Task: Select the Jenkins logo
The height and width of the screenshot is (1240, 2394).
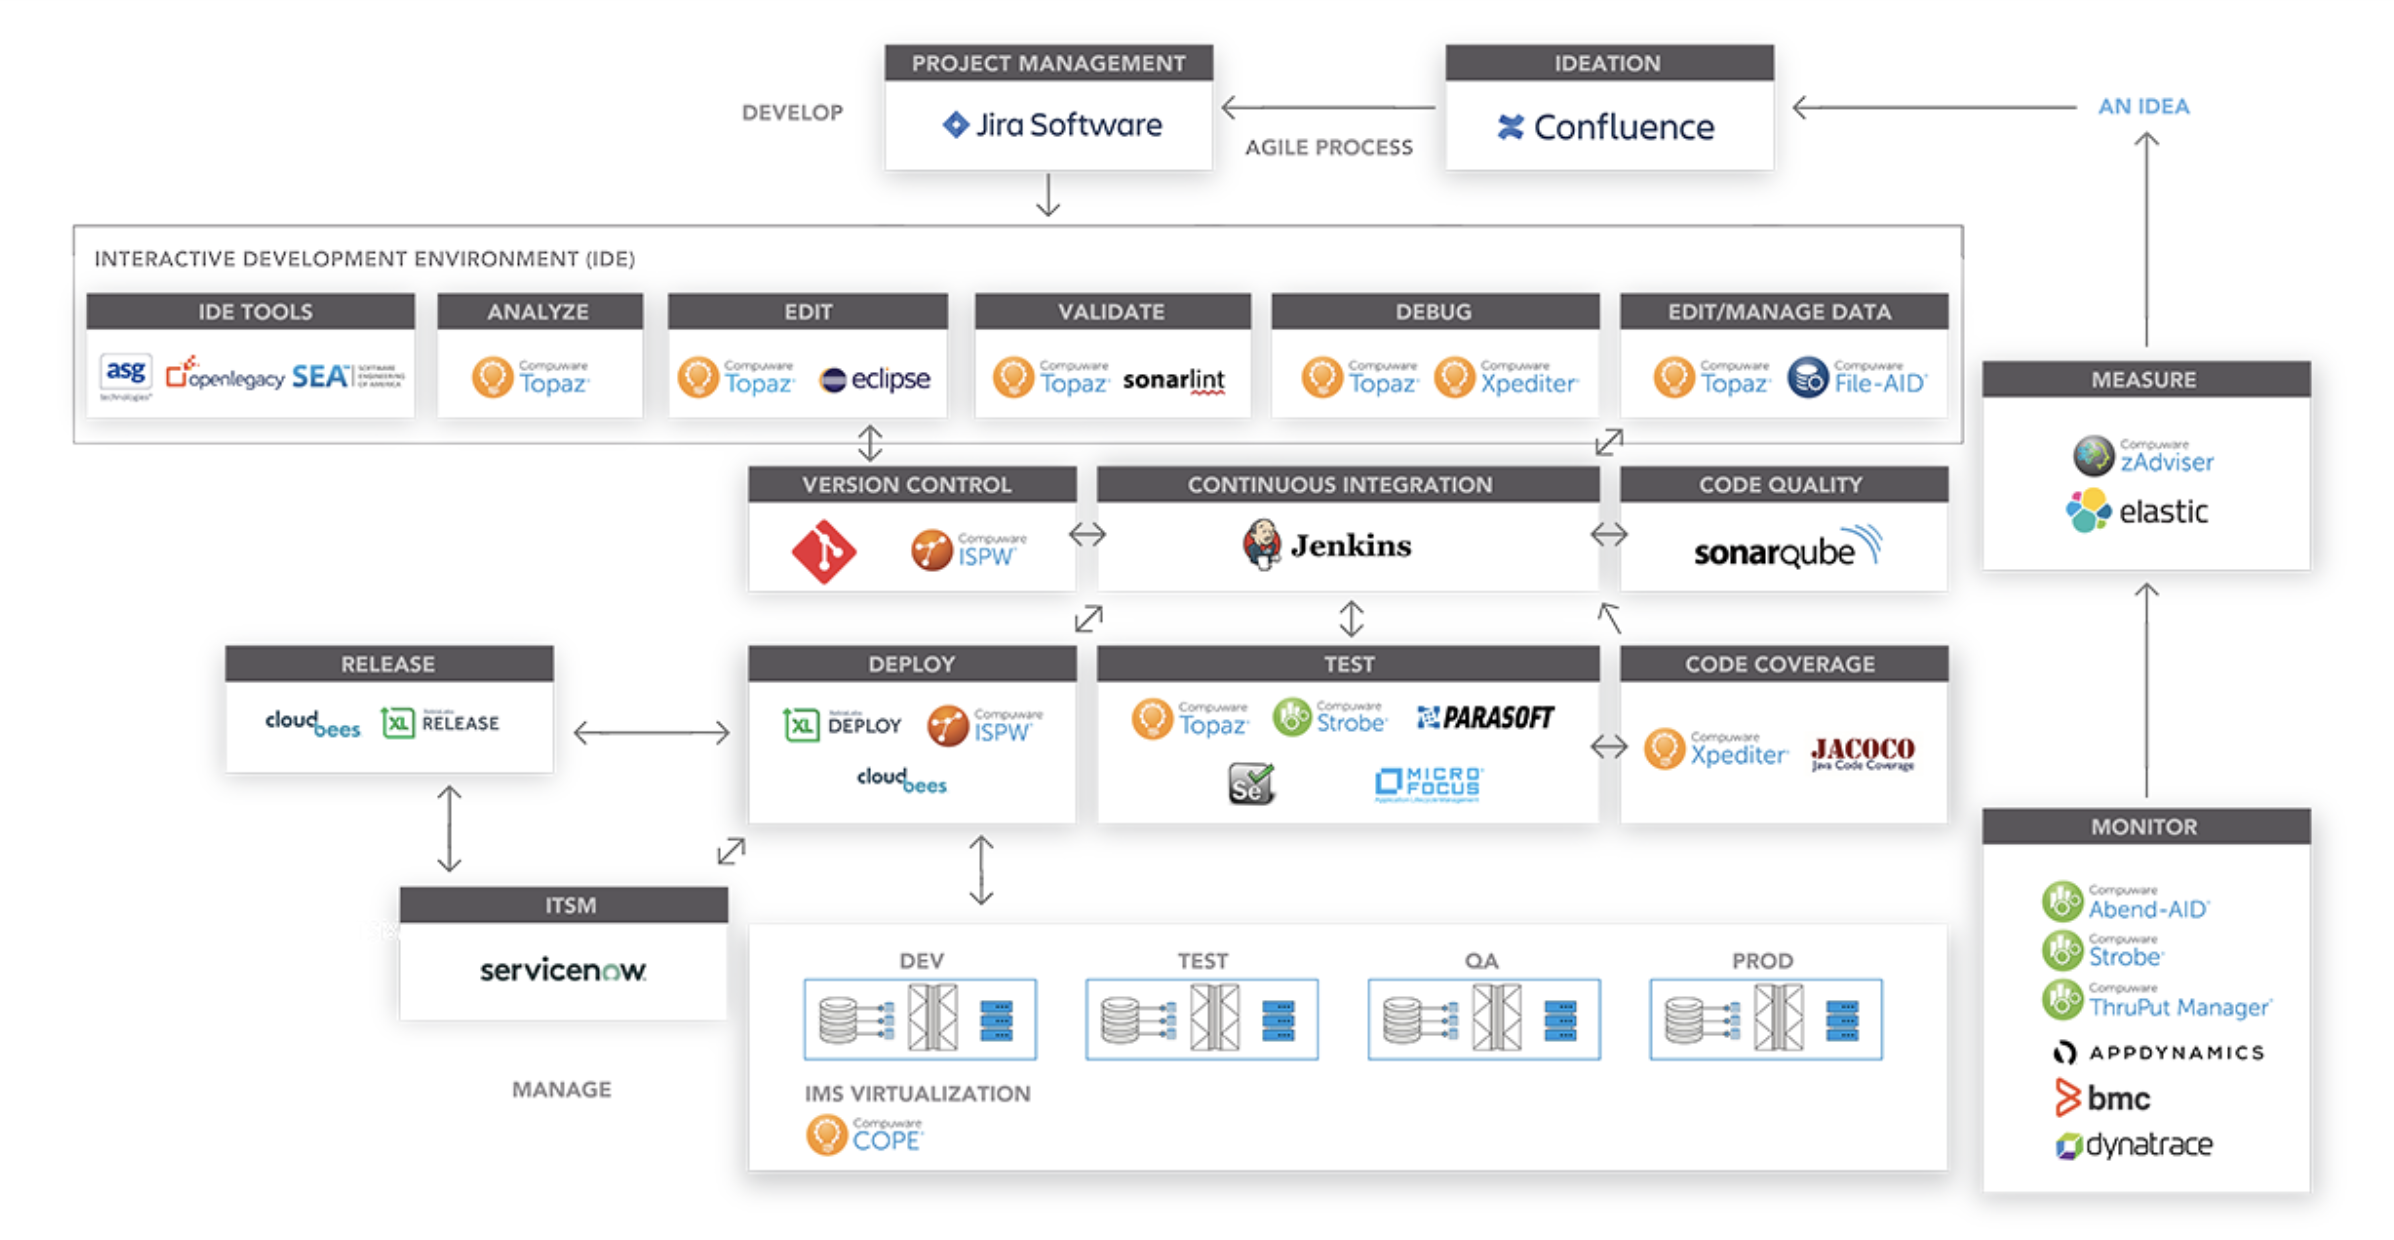Action: coord(1327,545)
